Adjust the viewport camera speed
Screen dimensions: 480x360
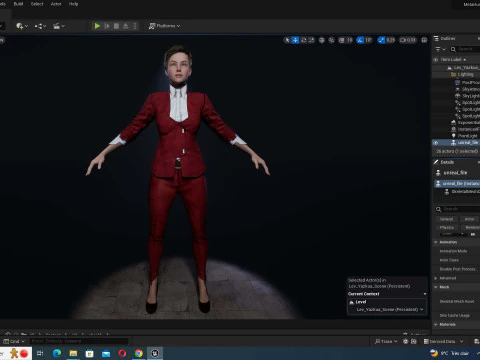[x=408, y=40]
